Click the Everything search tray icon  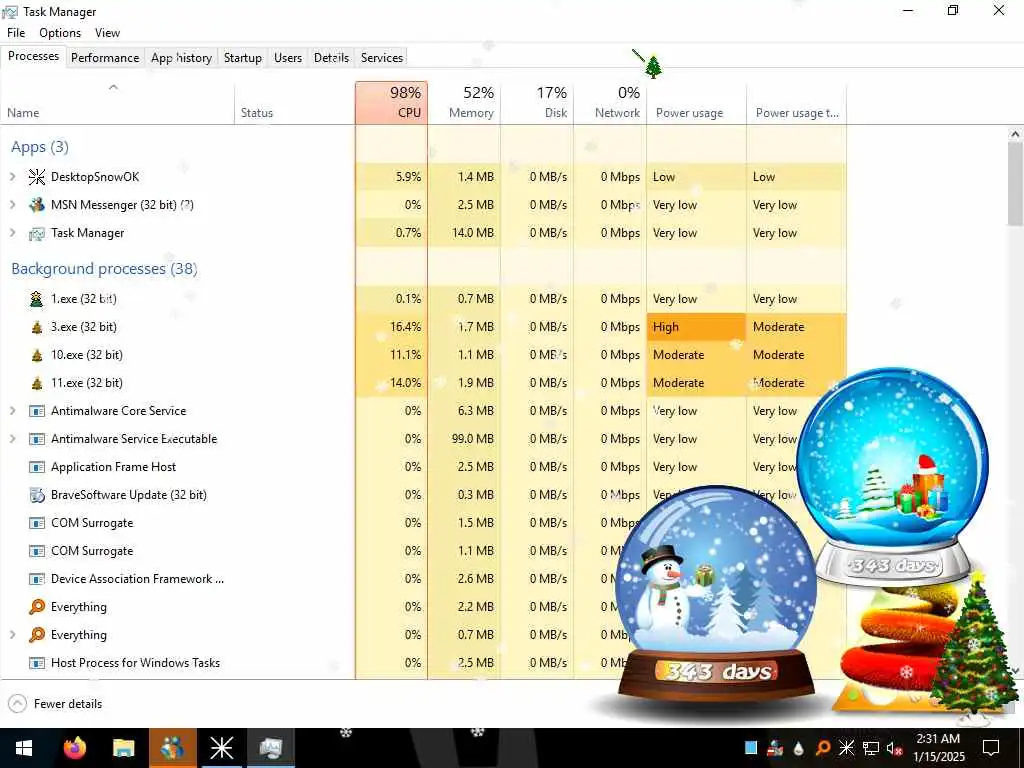(823, 748)
